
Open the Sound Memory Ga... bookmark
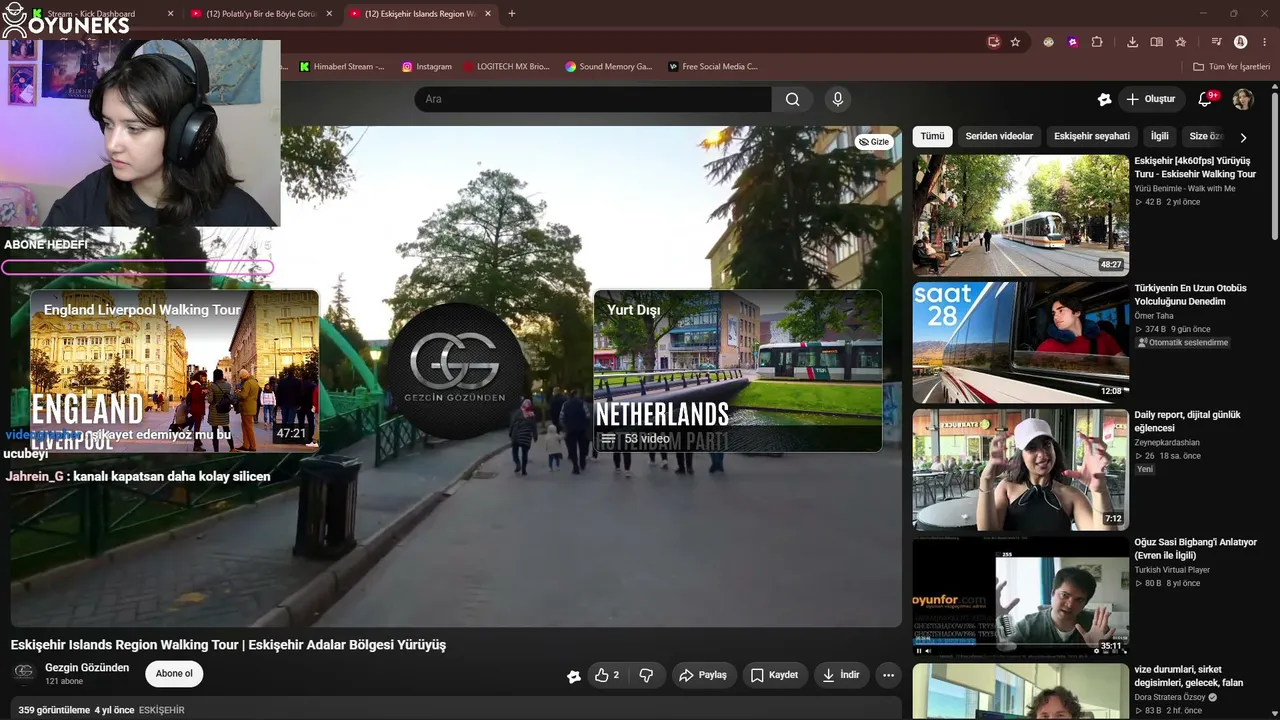(x=608, y=66)
